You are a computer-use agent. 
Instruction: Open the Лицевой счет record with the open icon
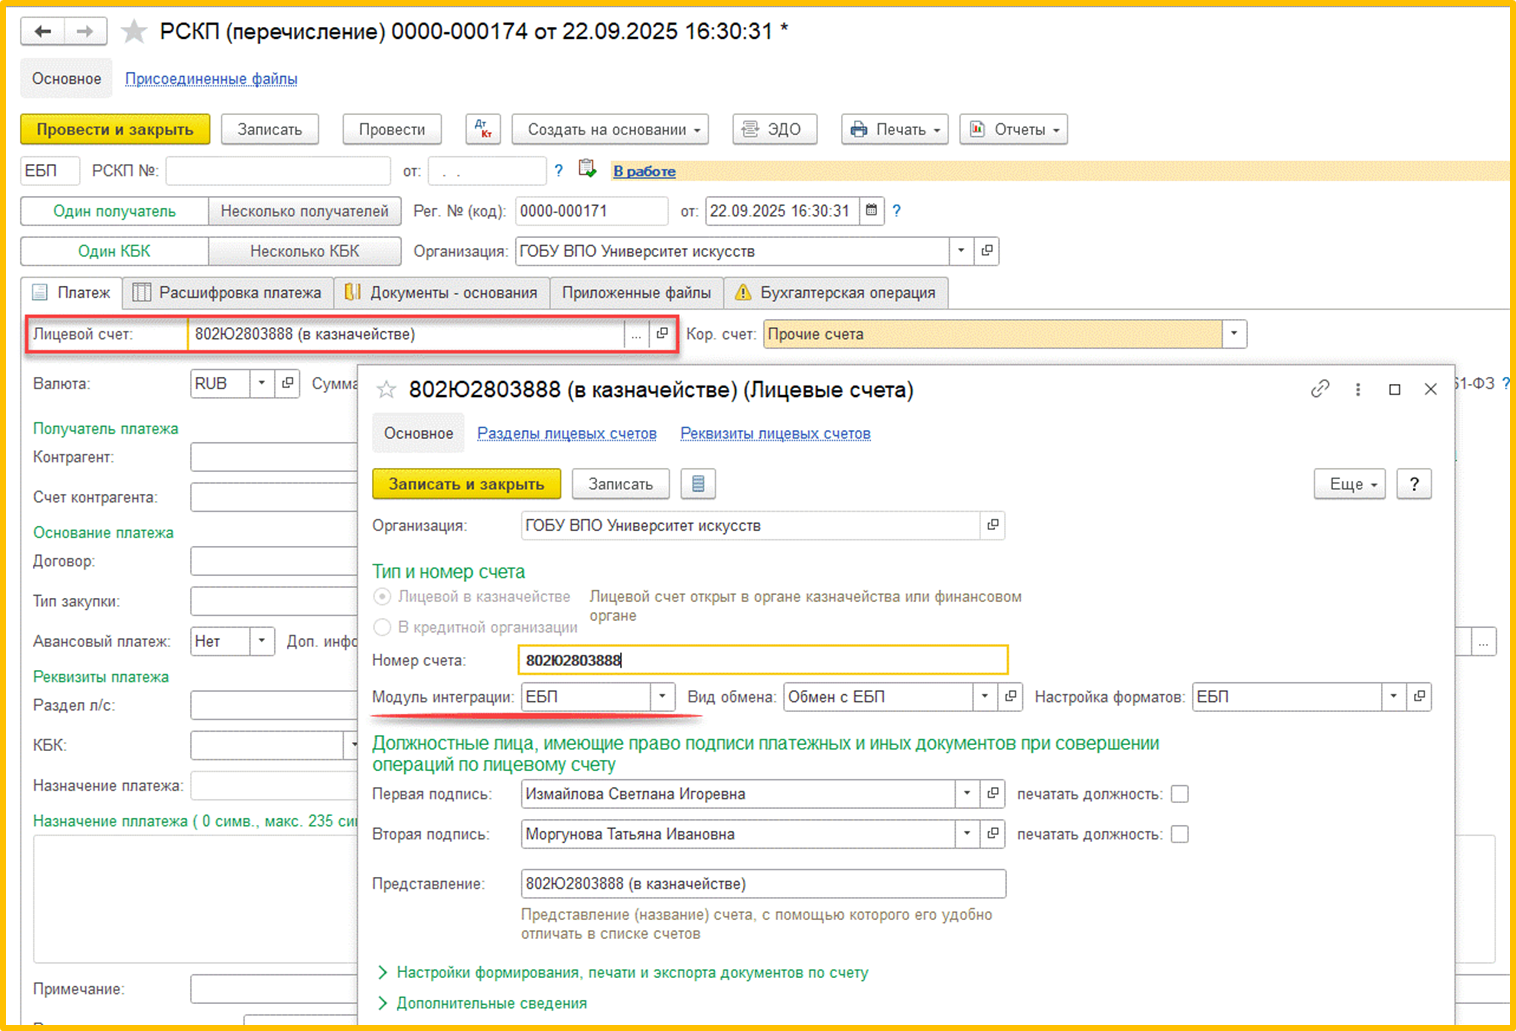point(662,335)
